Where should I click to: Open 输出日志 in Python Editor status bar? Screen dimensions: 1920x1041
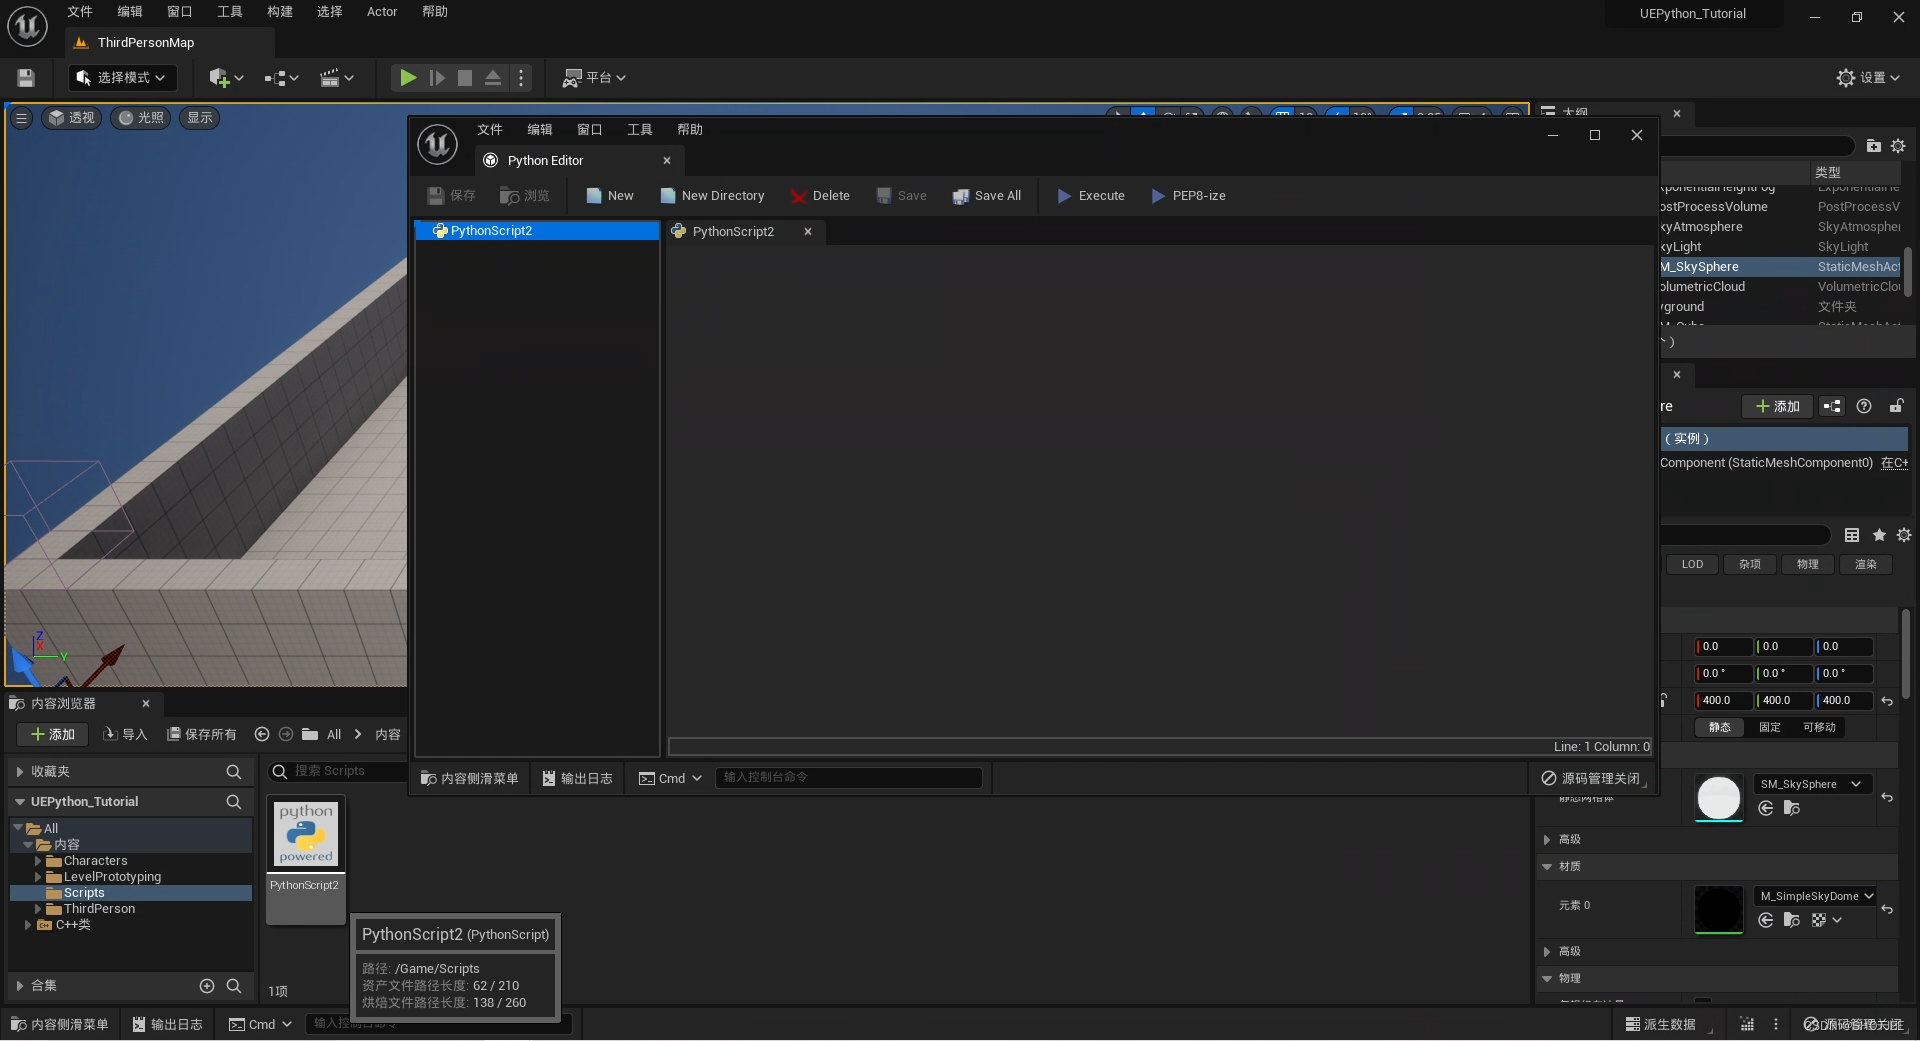coord(577,779)
